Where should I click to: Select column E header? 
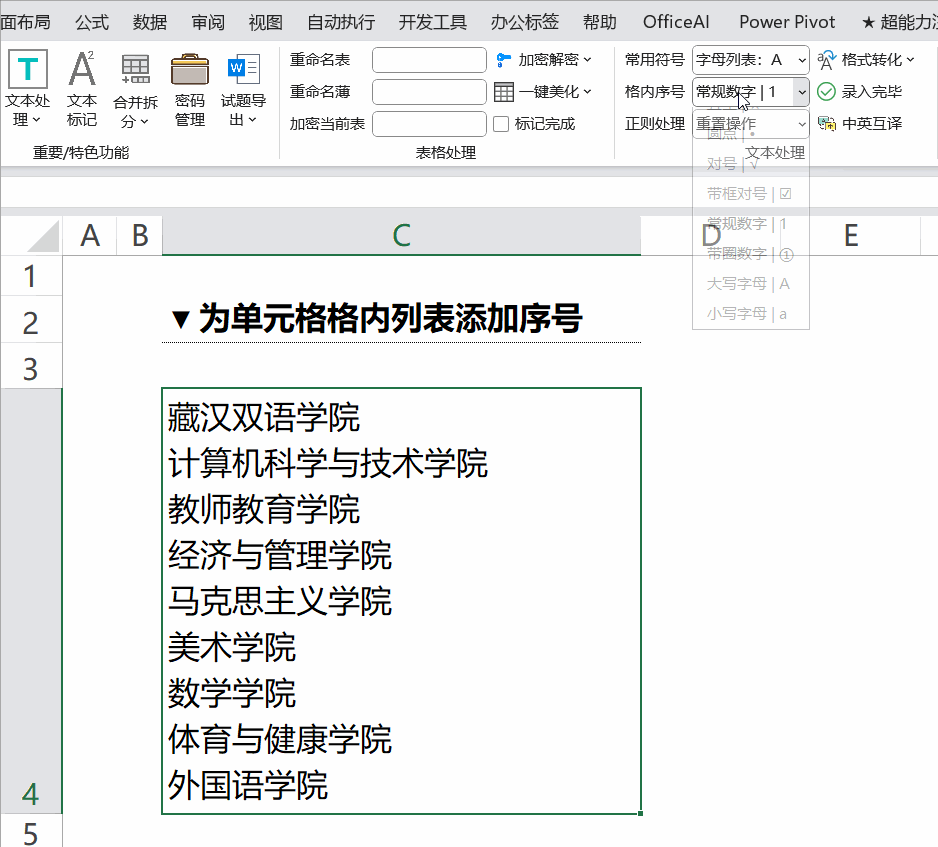[851, 236]
